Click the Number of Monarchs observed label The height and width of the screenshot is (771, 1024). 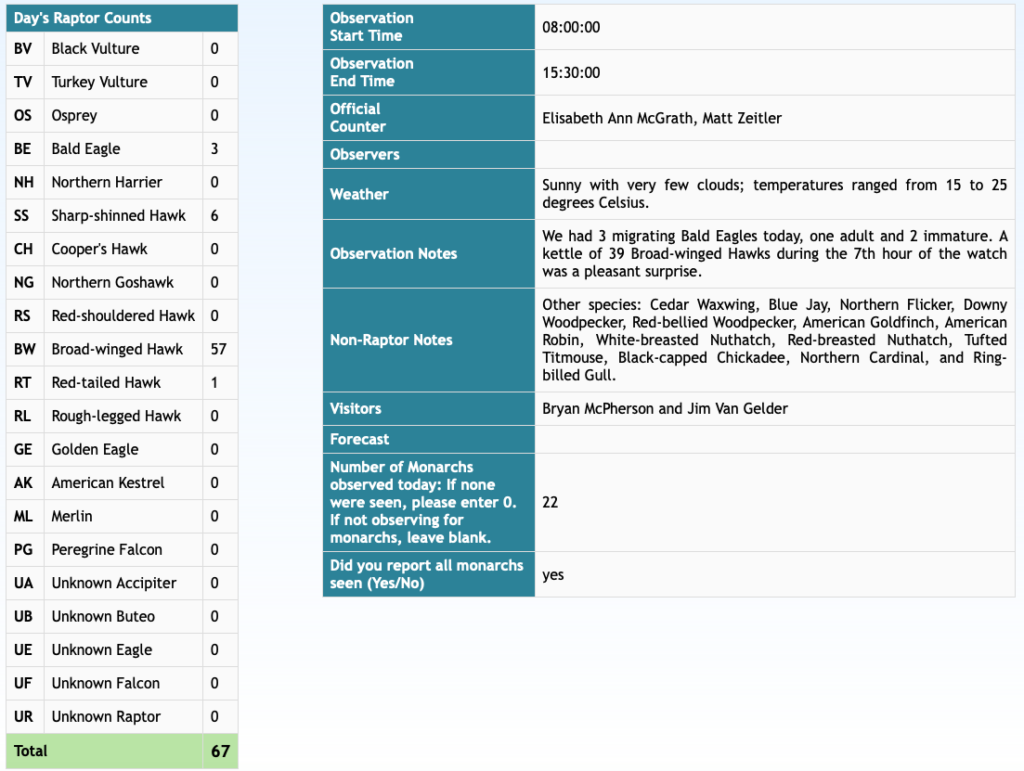tap(423, 502)
